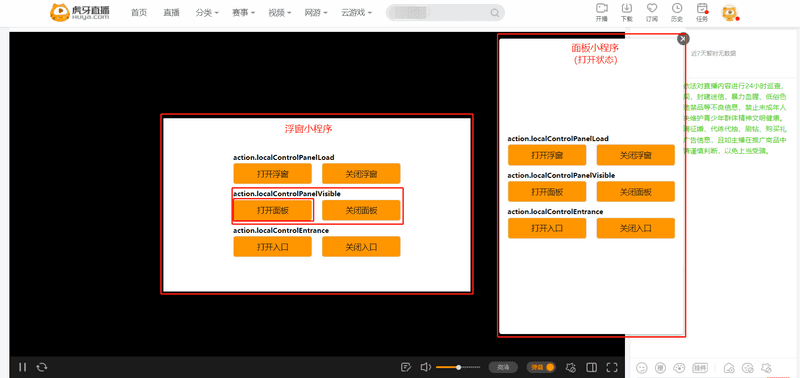Click 关闭面板 in the side panel
Screen dimensions: 800x378
pyautogui.click(x=636, y=192)
